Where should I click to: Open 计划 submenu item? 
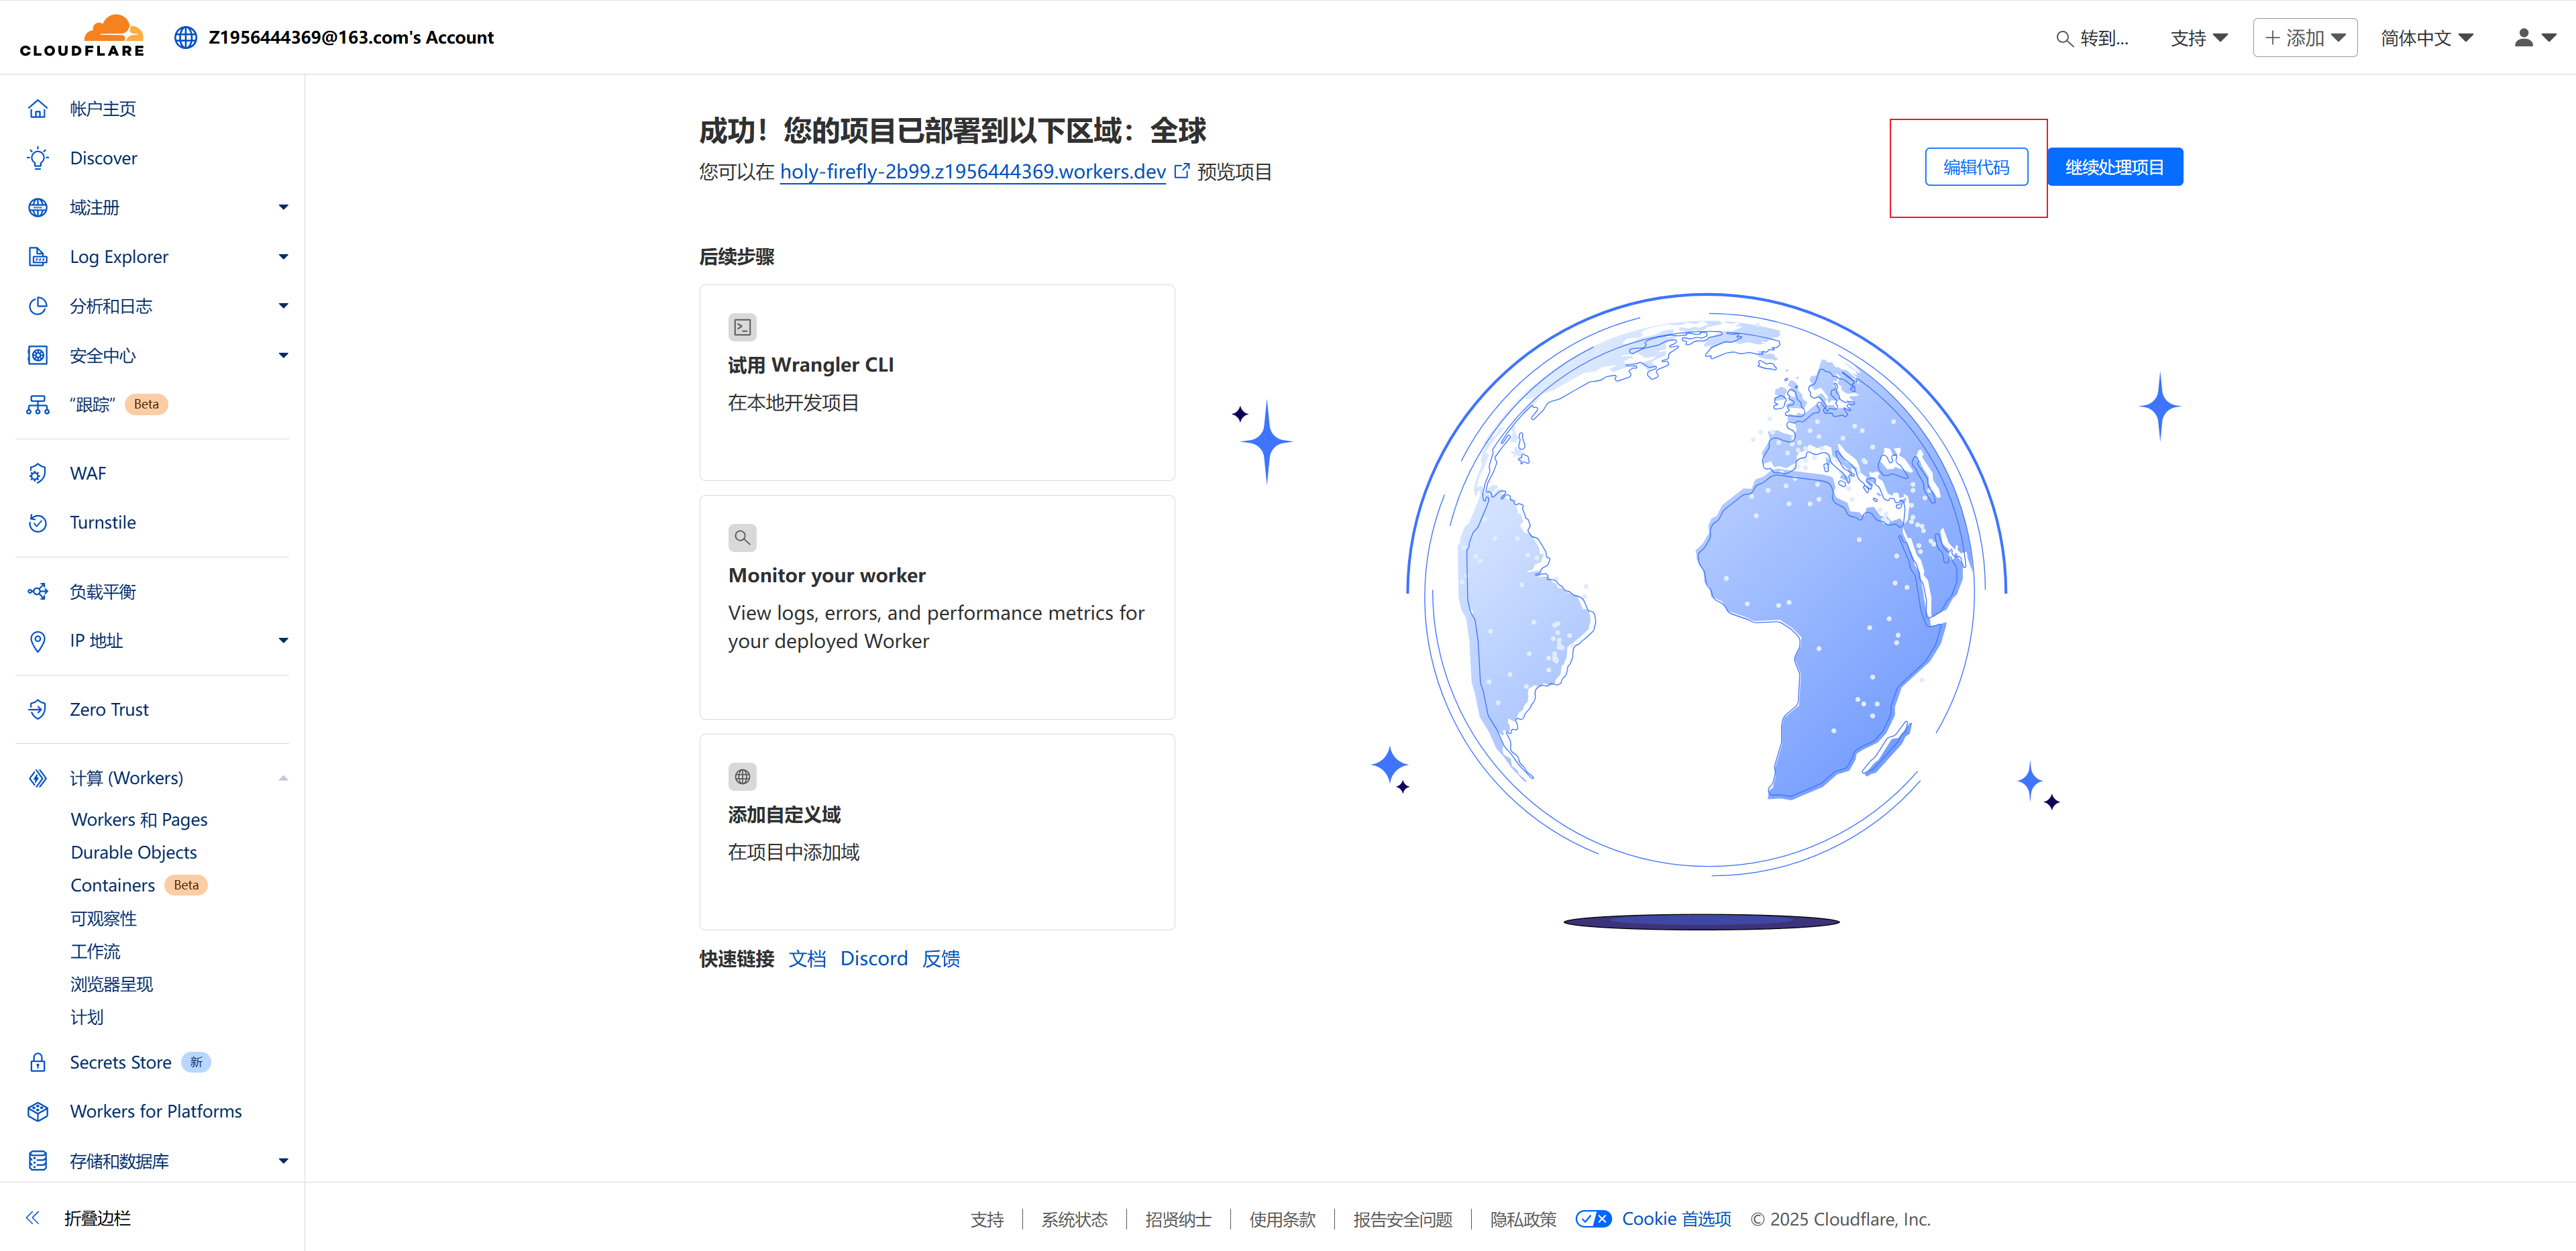tap(87, 1017)
